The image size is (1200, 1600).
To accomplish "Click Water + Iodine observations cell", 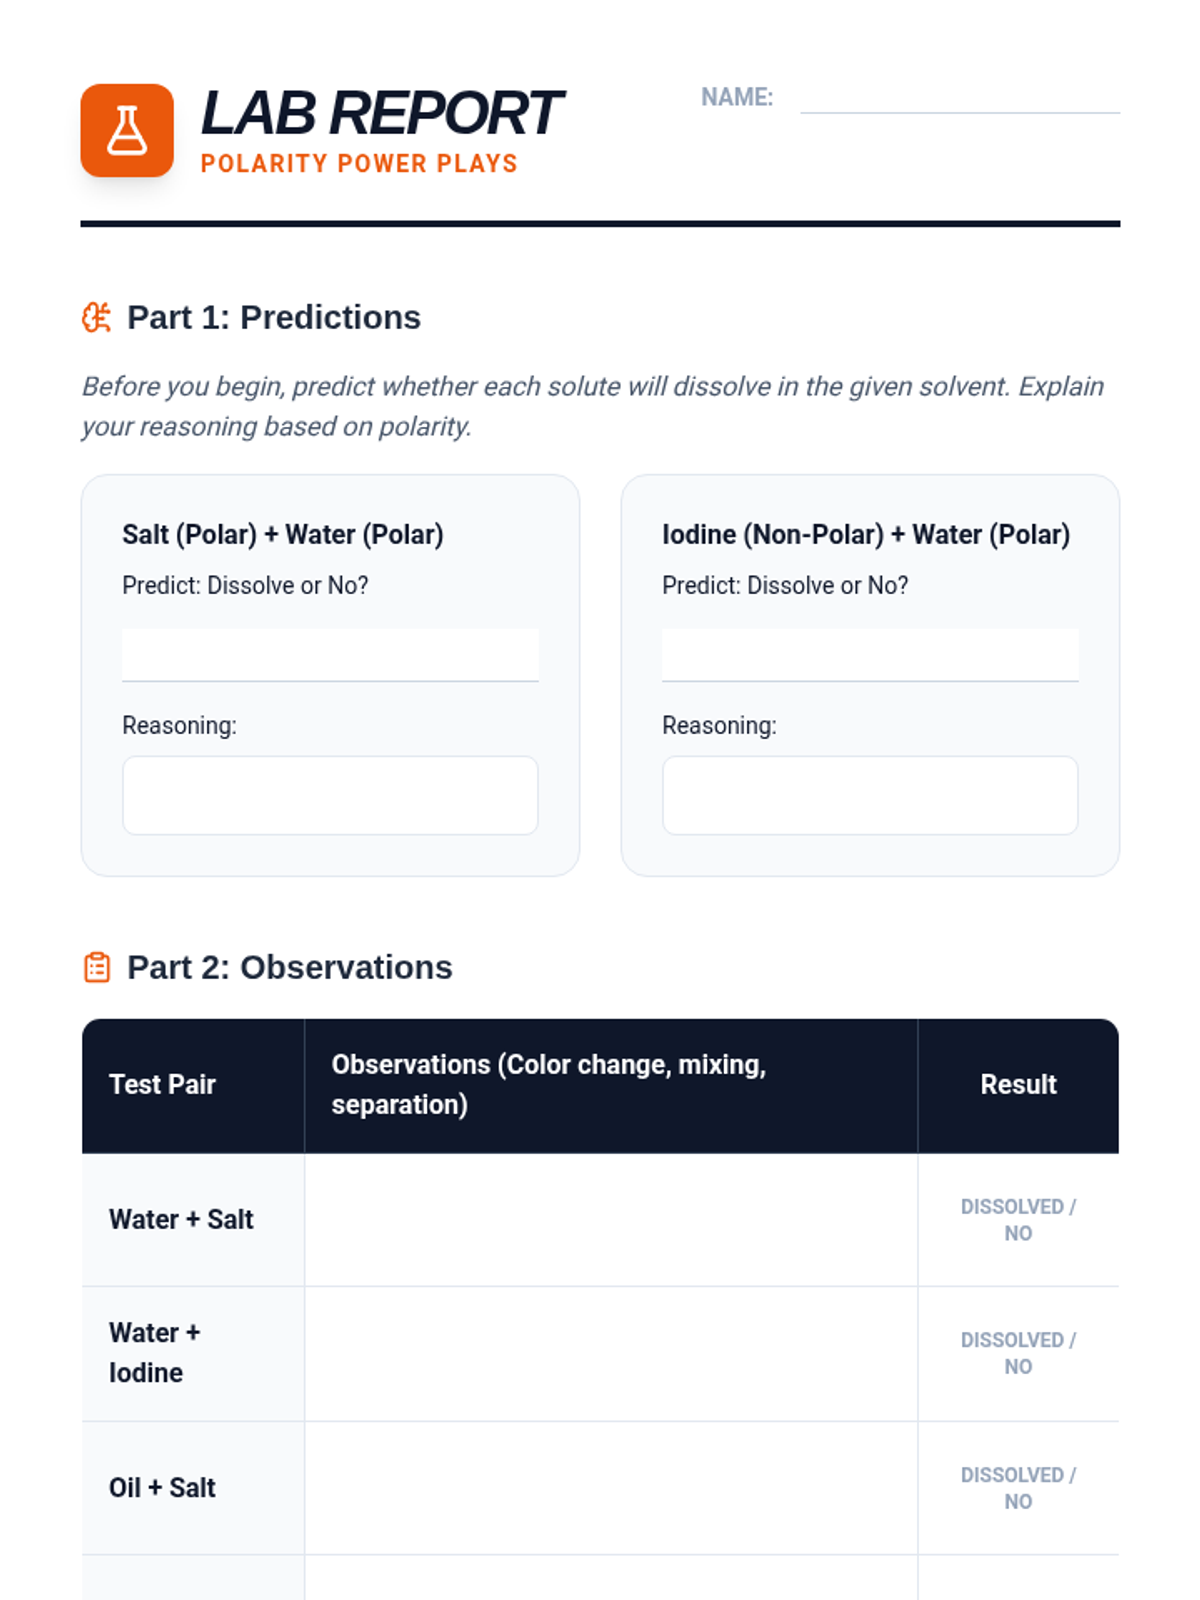I will 610,1353.
